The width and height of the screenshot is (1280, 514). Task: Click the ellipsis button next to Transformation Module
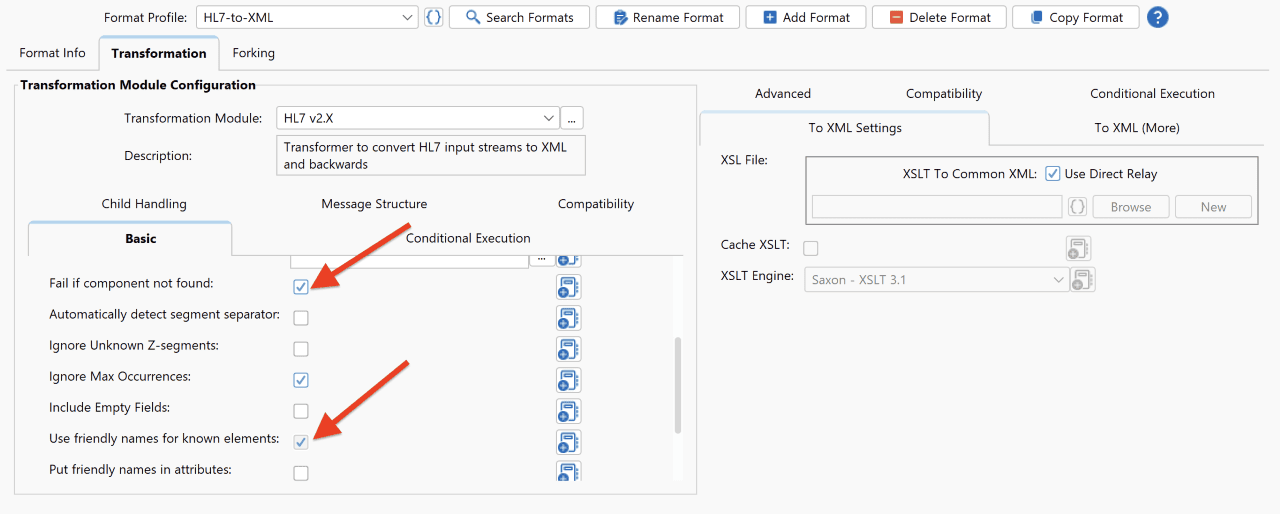tap(572, 118)
